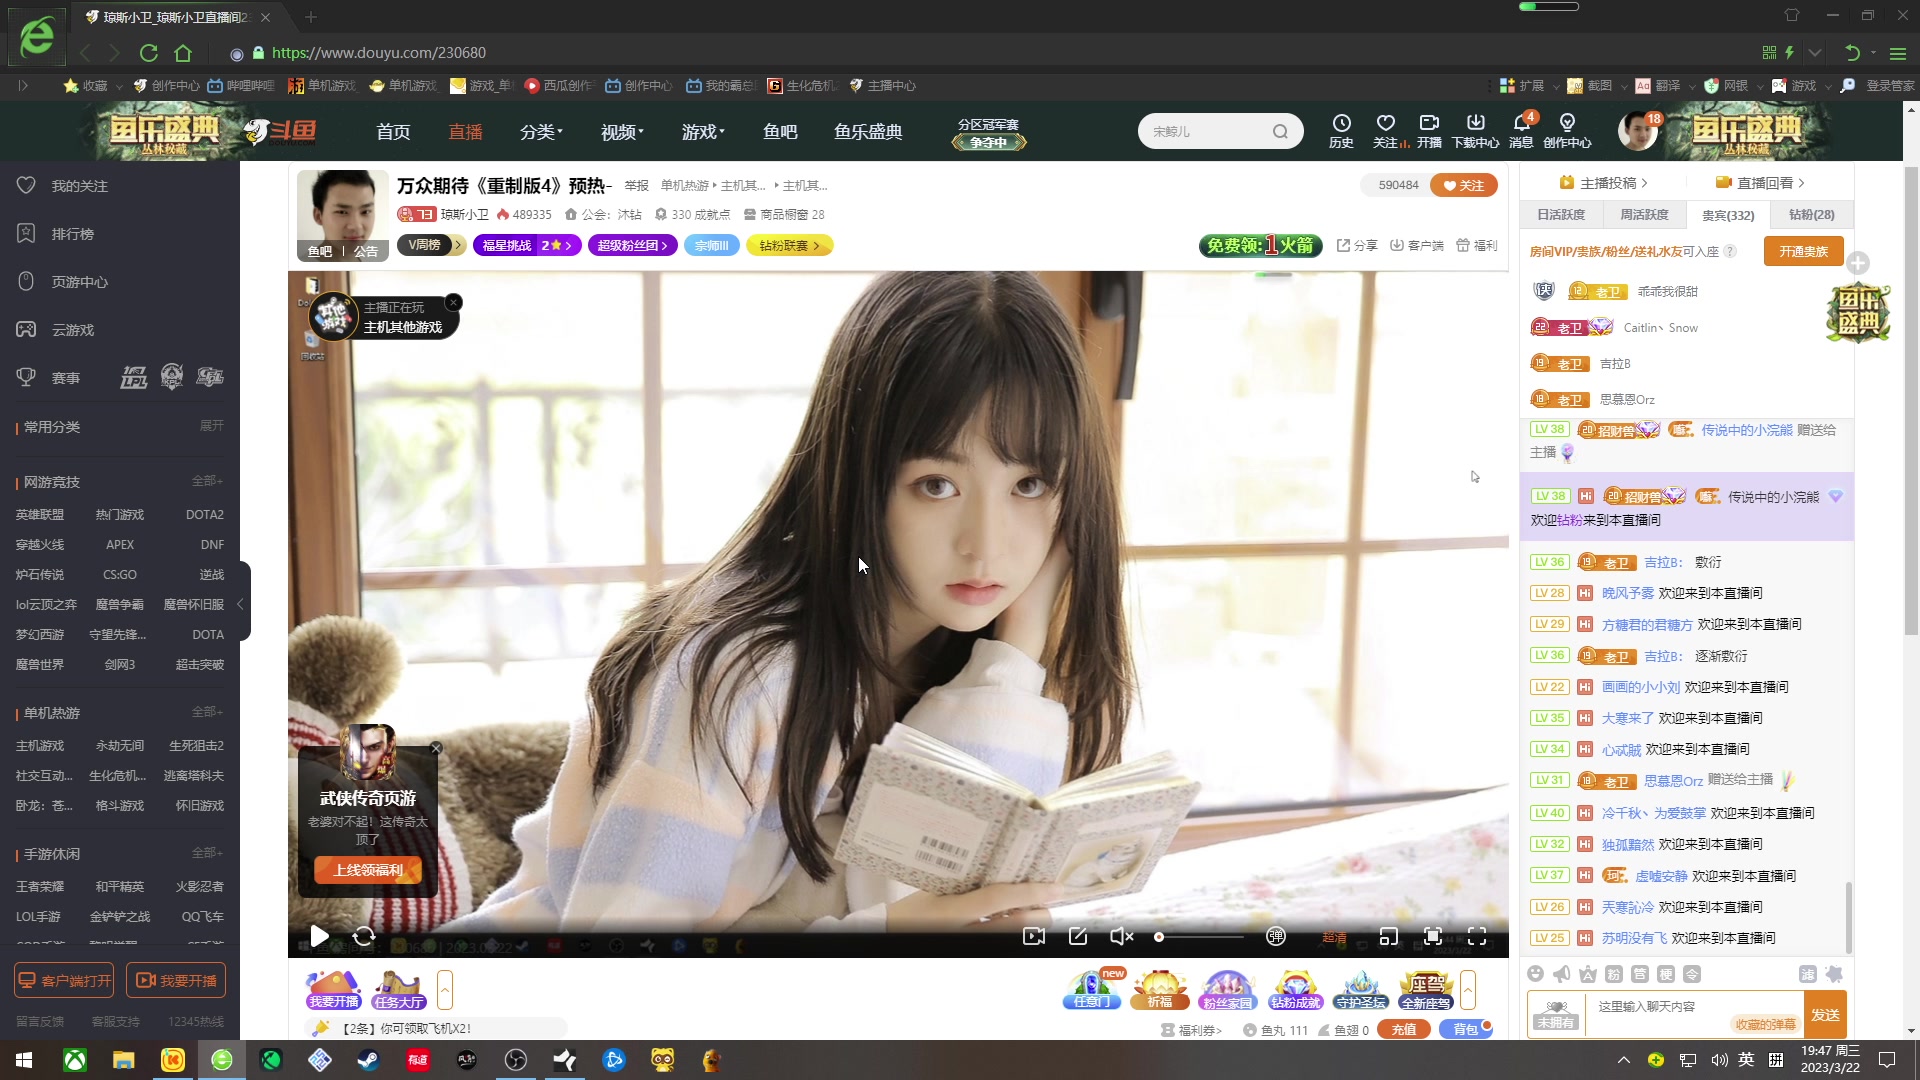Viewport: 1920px width, 1080px height.
Task: Follow the streamer with 关注 button
Action: (x=1463, y=185)
